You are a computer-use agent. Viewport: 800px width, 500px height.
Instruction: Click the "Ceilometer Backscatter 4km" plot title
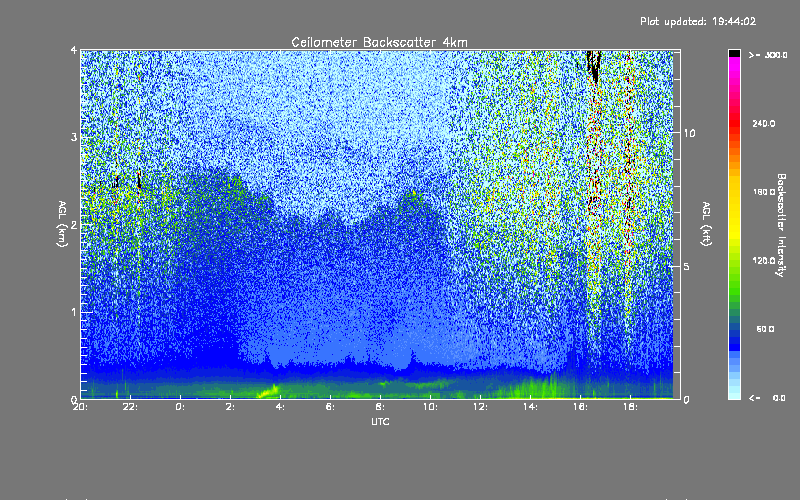(x=379, y=42)
